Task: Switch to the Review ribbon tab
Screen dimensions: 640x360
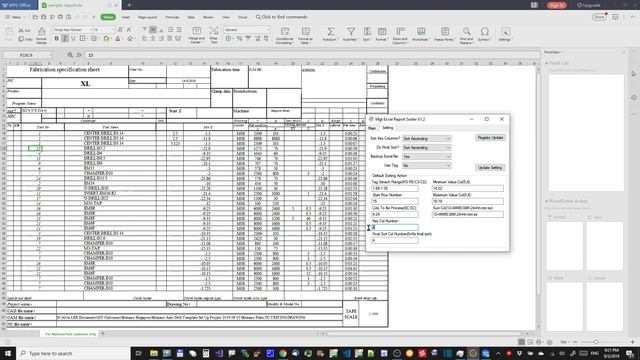Action: pos(208,17)
